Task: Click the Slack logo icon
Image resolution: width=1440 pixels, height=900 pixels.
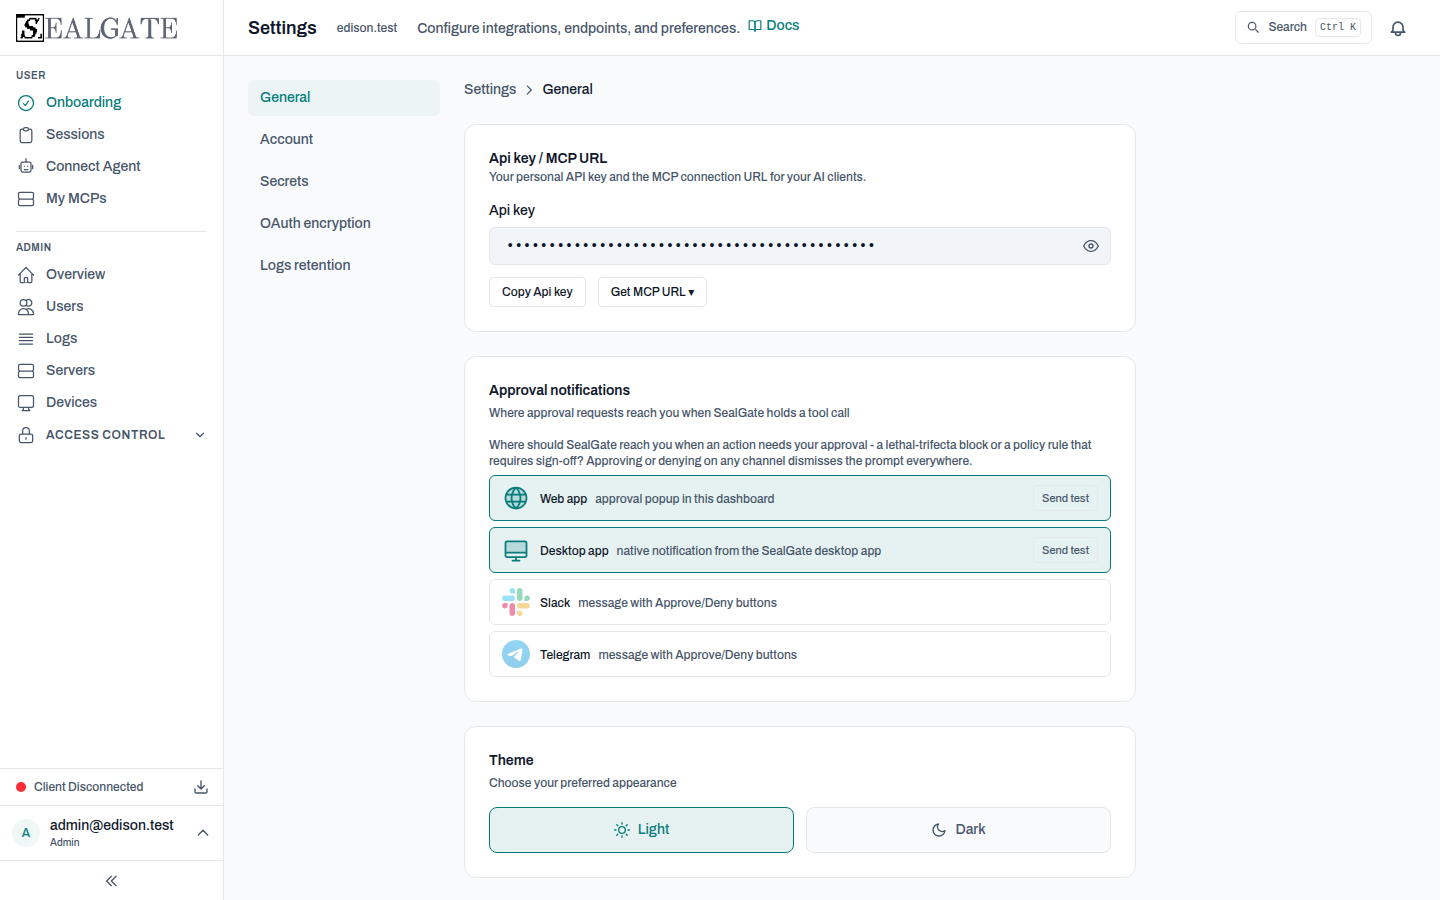Action: 516,602
